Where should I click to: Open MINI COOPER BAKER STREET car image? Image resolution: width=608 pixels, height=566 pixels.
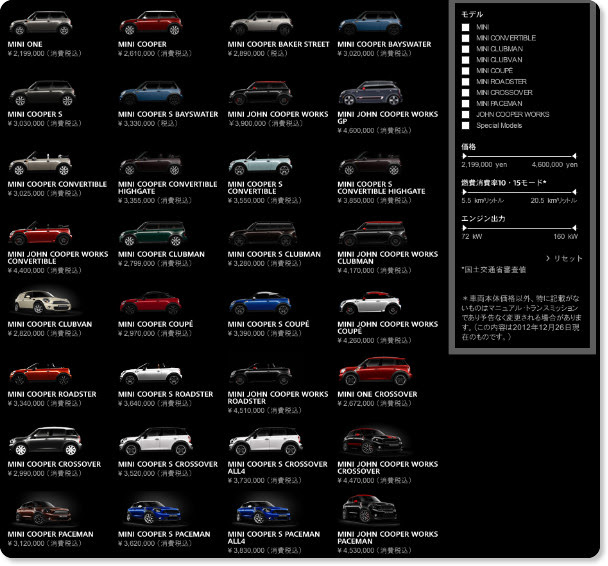pyautogui.click(x=261, y=23)
